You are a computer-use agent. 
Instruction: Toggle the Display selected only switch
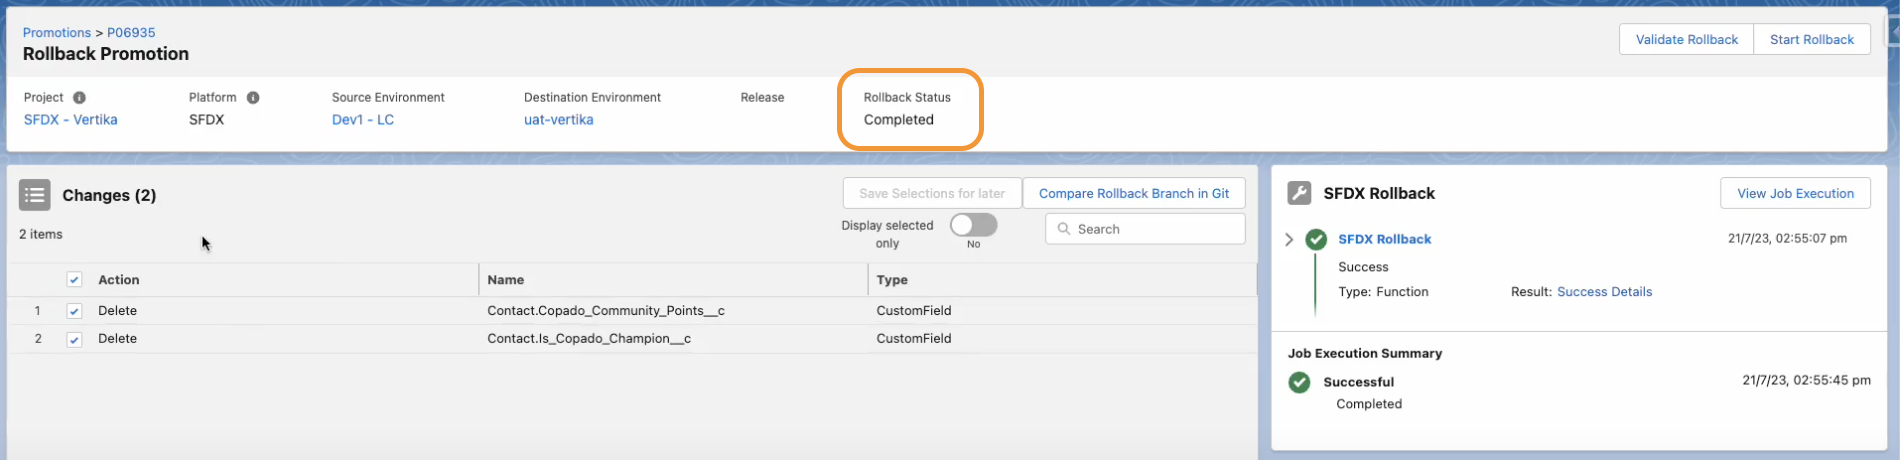coord(973,225)
